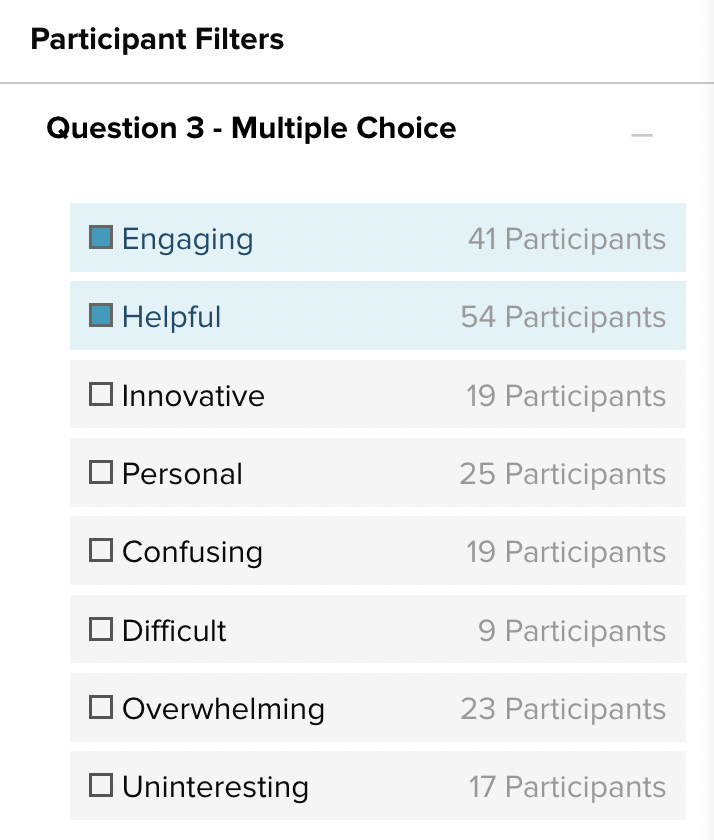This screenshot has height=840, width=714.
Task: Select the Difficult checkbox
Action: [x=101, y=630]
